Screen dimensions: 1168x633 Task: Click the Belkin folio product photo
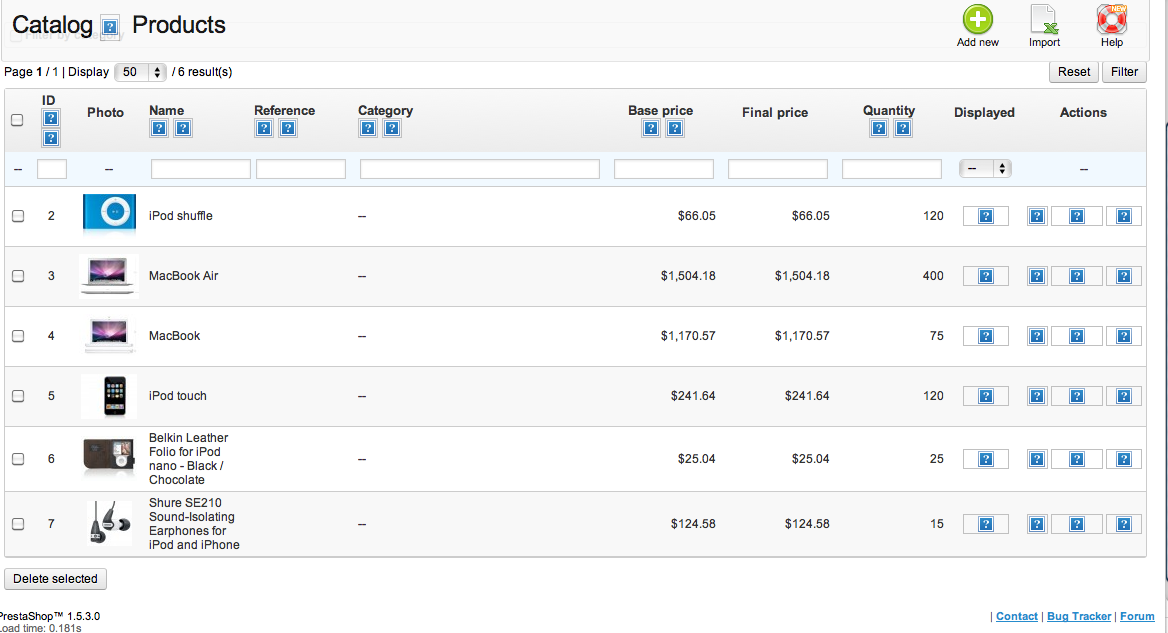click(109, 457)
